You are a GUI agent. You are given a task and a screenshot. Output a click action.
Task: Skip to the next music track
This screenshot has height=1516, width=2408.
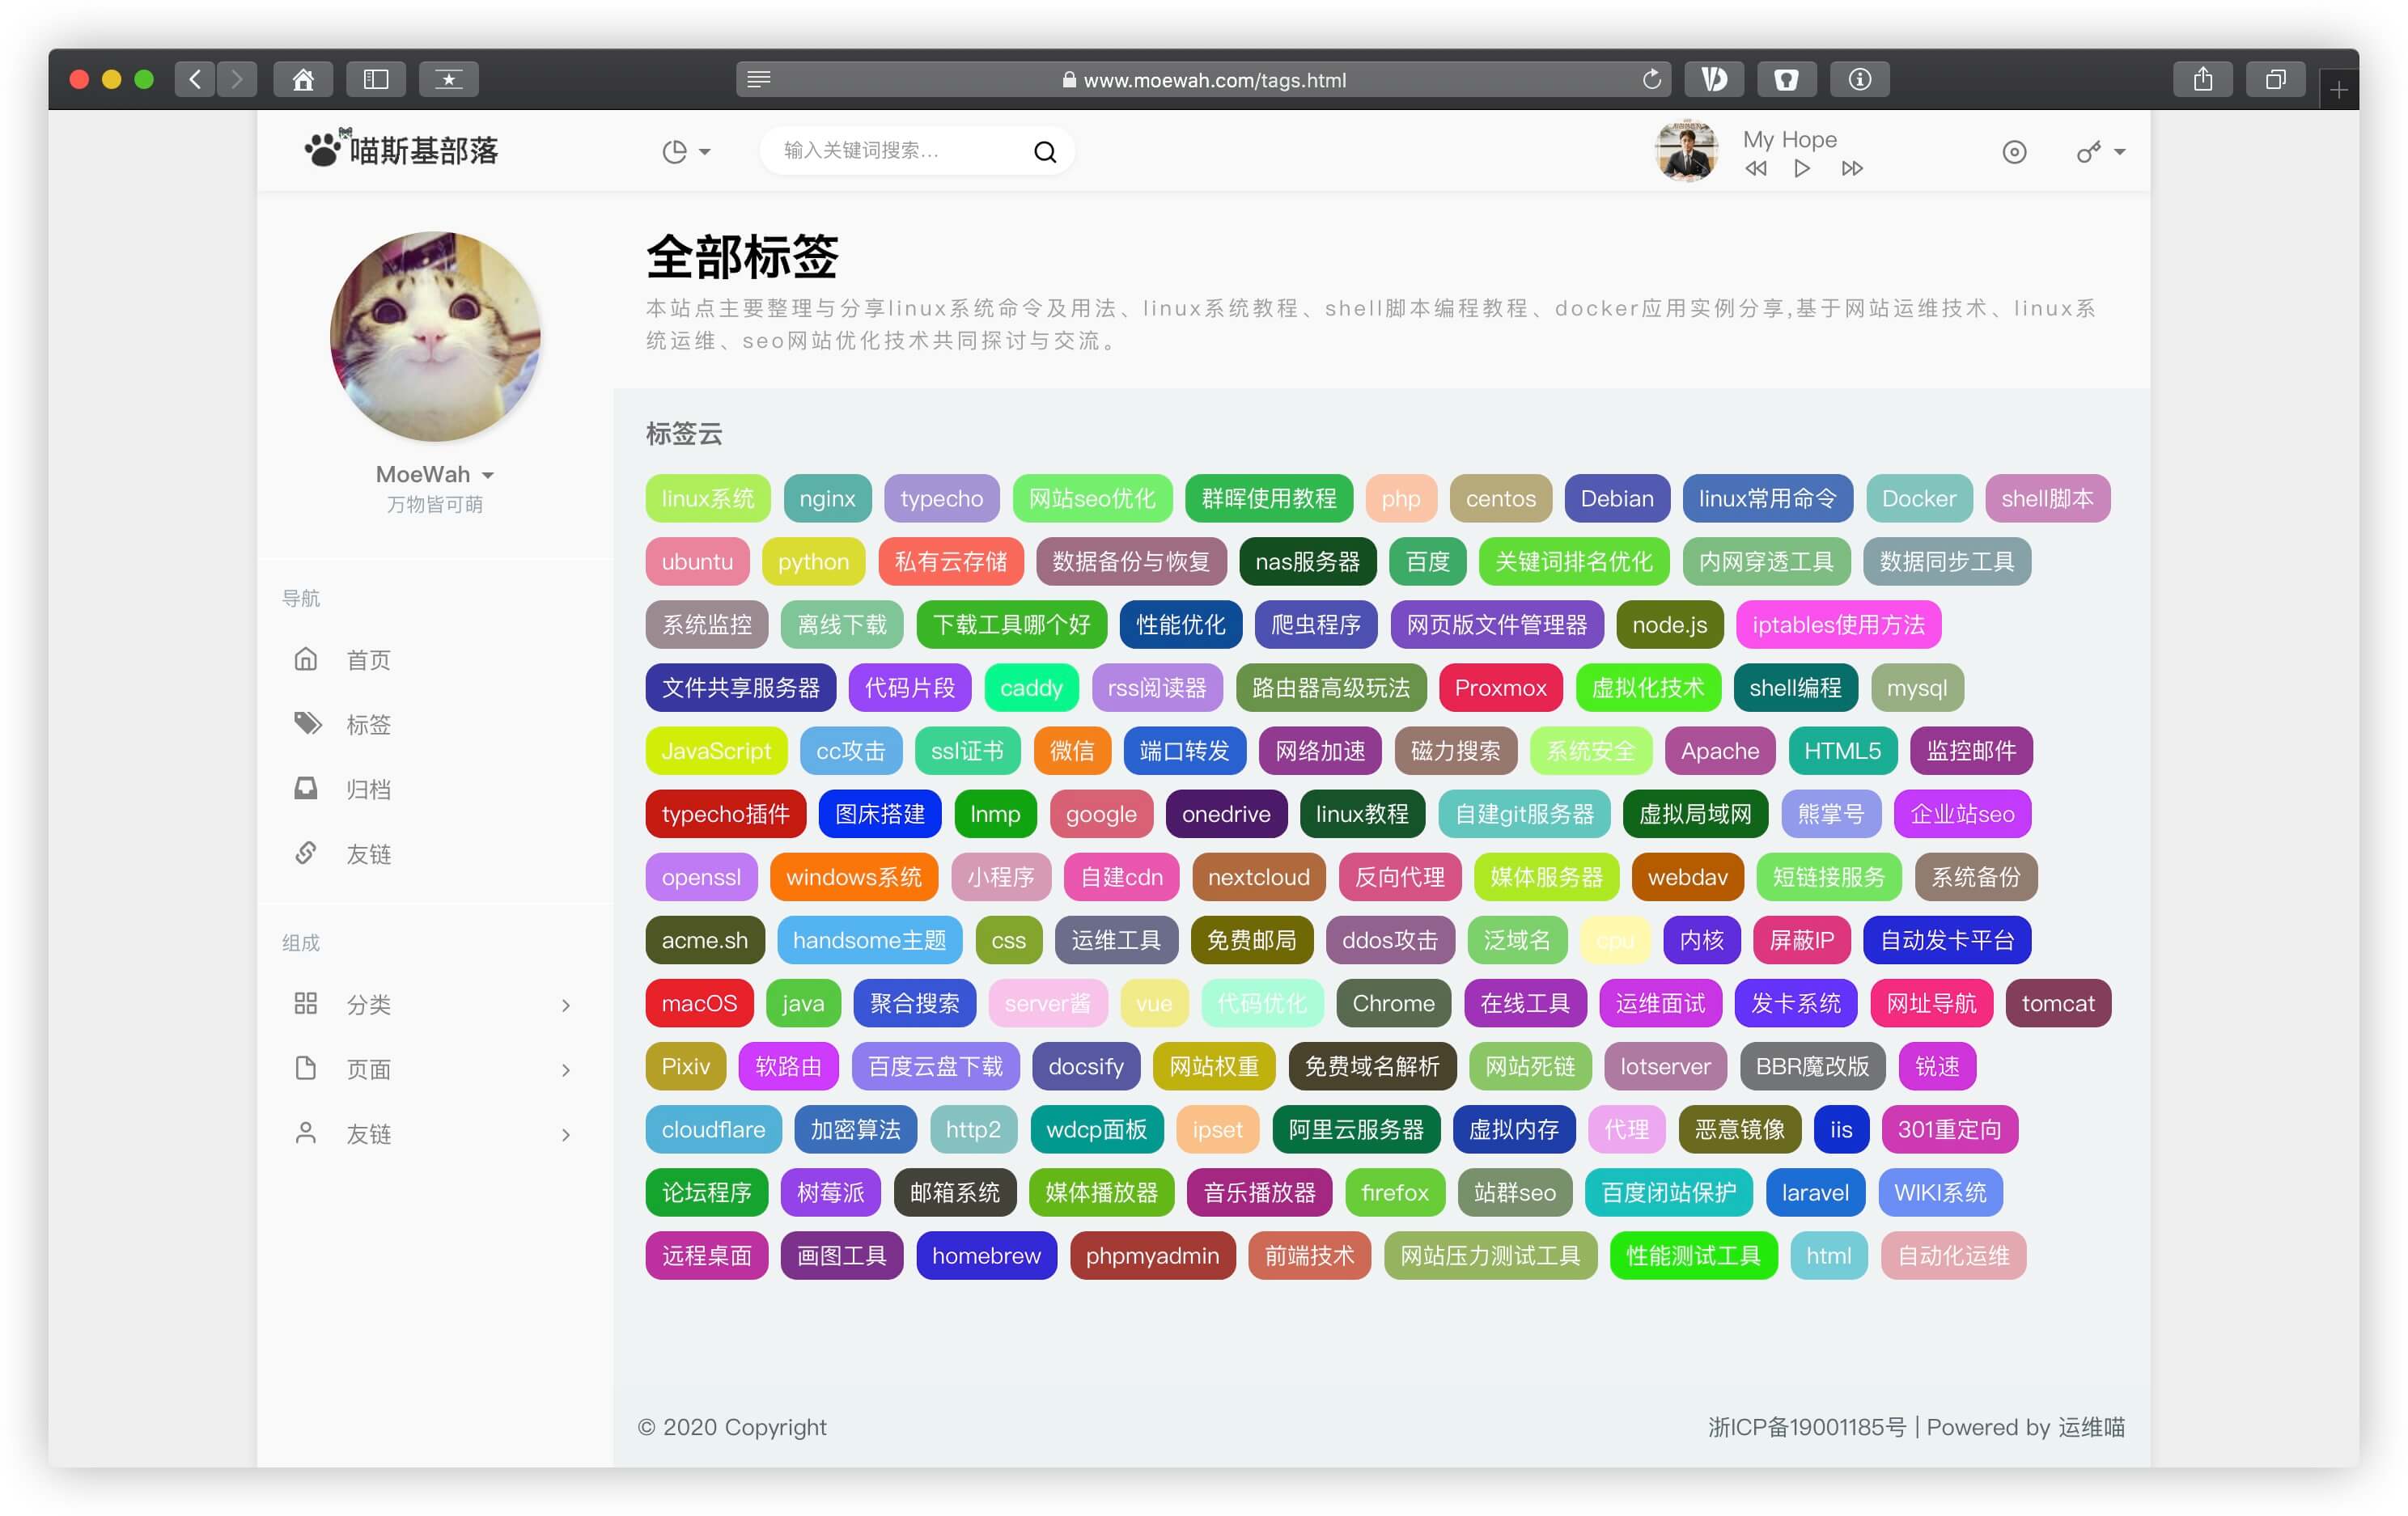[1852, 168]
